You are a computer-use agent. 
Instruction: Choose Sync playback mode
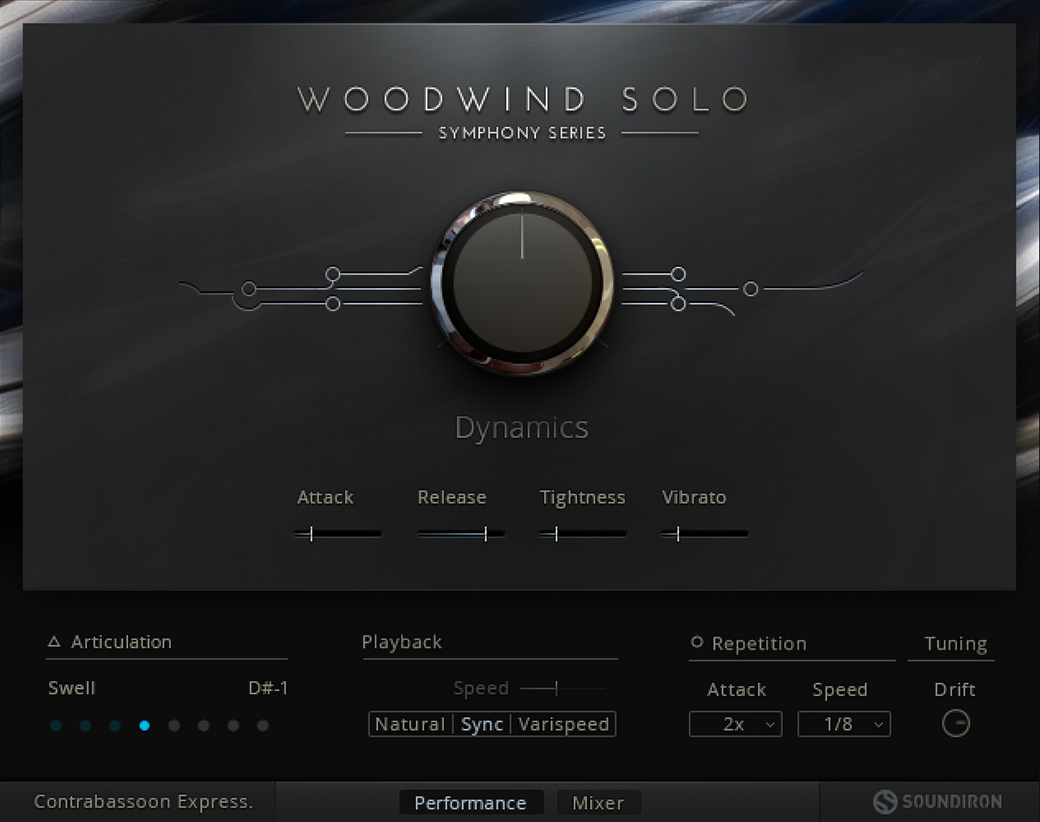pyautogui.click(x=482, y=724)
